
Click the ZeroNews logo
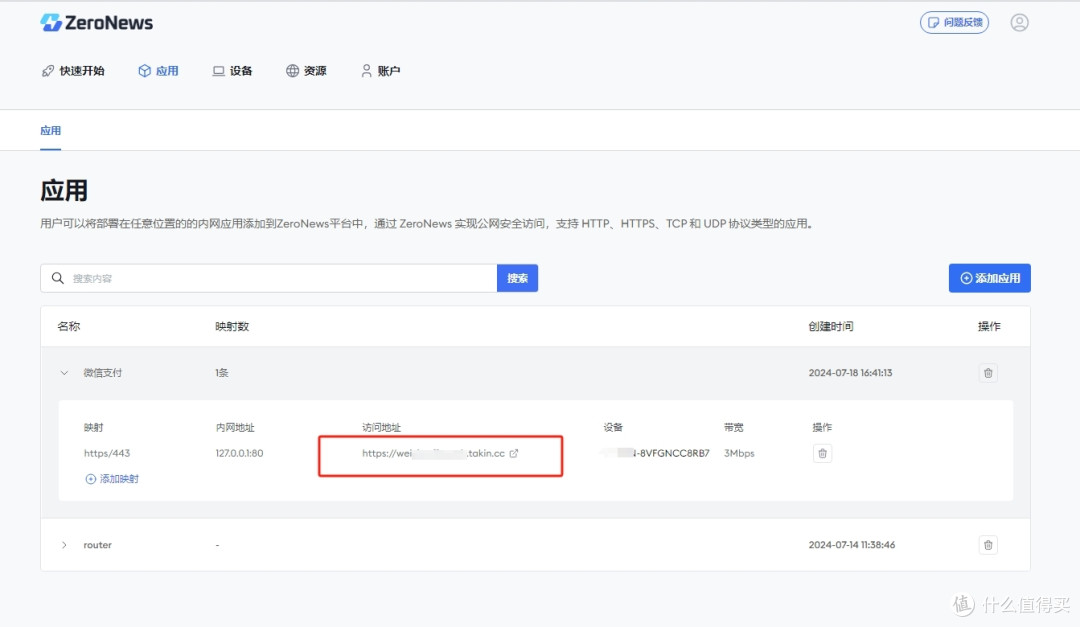(x=96, y=23)
